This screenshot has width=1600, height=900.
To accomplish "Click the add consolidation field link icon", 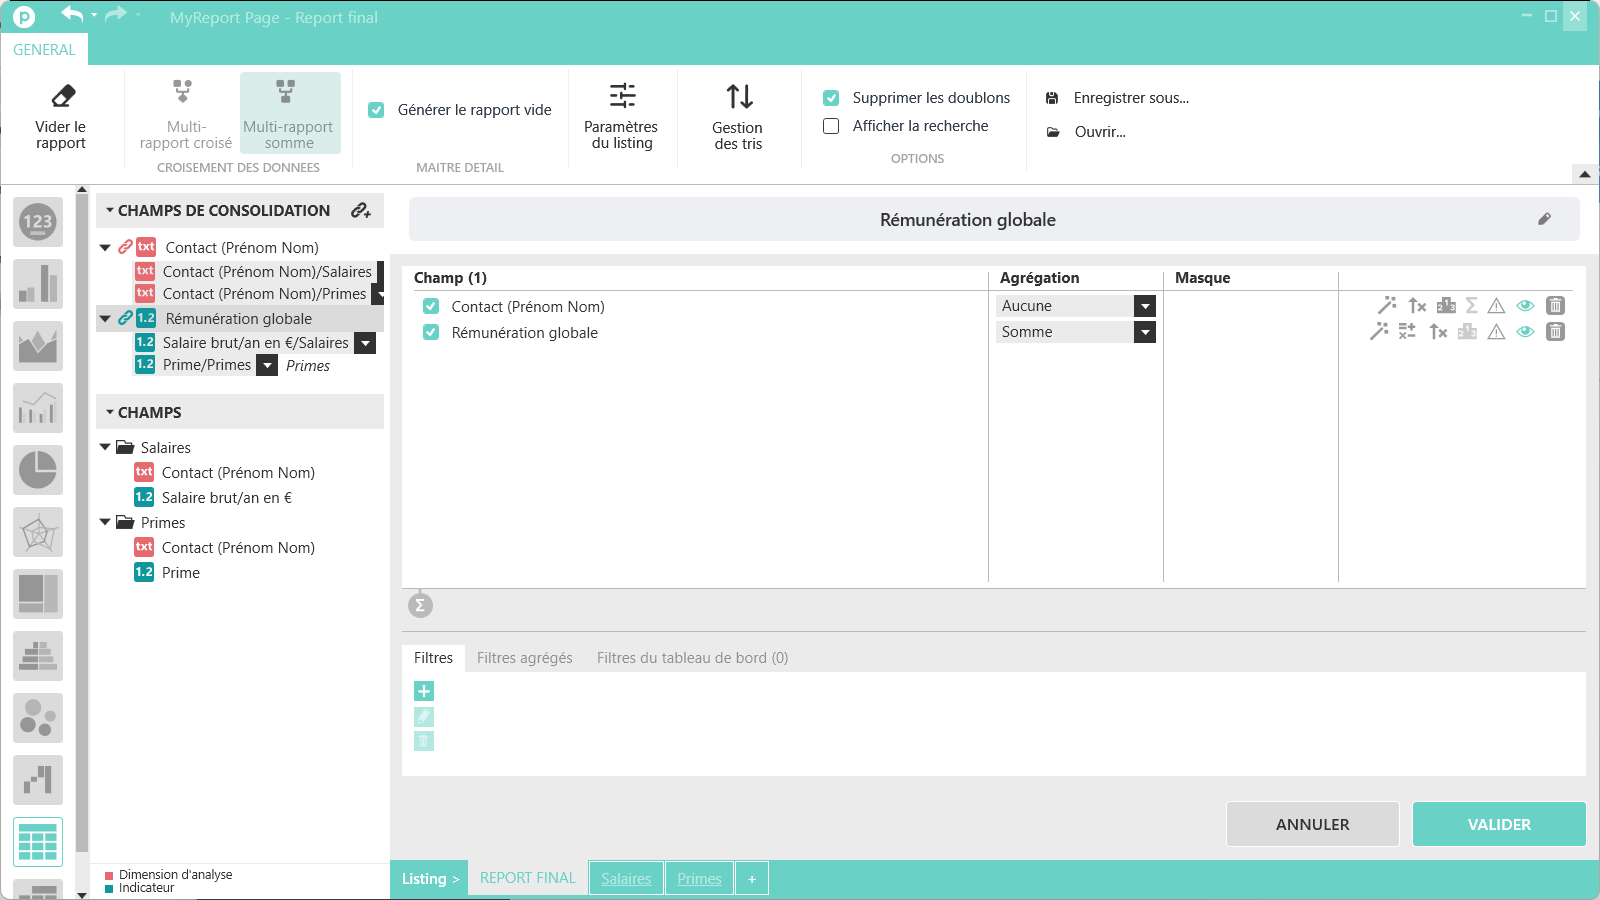I will 361,210.
